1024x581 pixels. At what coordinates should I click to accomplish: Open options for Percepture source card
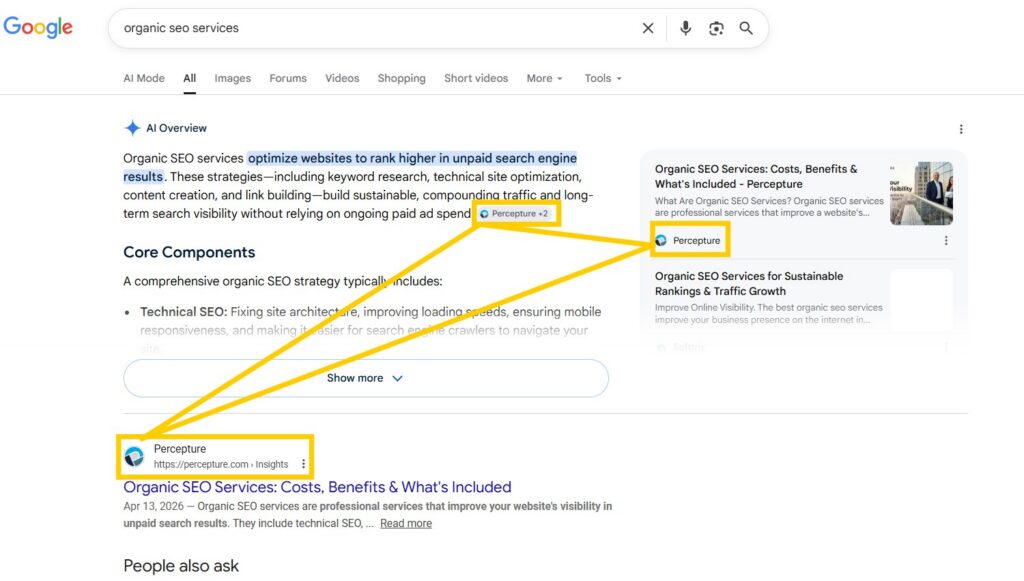(946, 241)
